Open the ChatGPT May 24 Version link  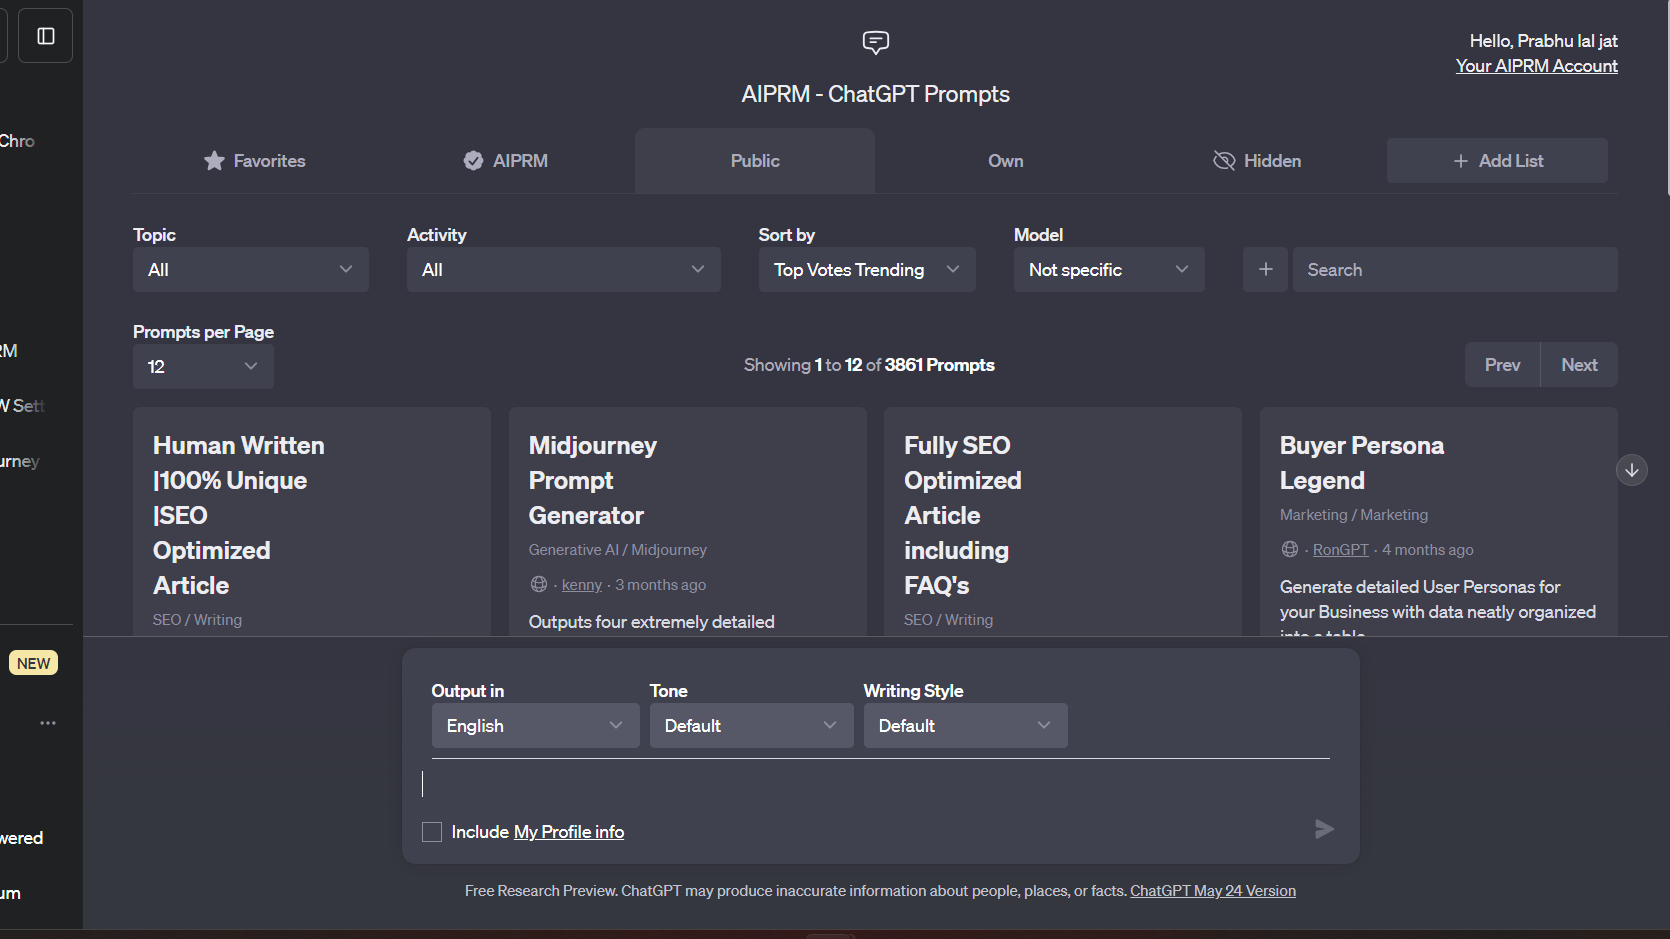click(1213, 891)
